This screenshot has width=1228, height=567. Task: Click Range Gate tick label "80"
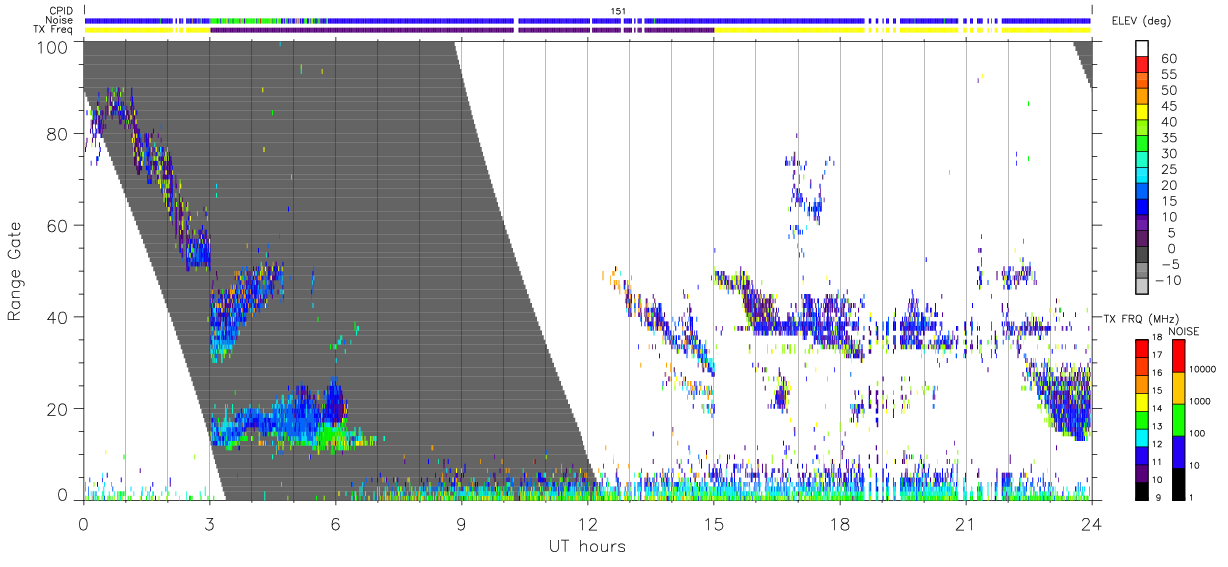58,134
